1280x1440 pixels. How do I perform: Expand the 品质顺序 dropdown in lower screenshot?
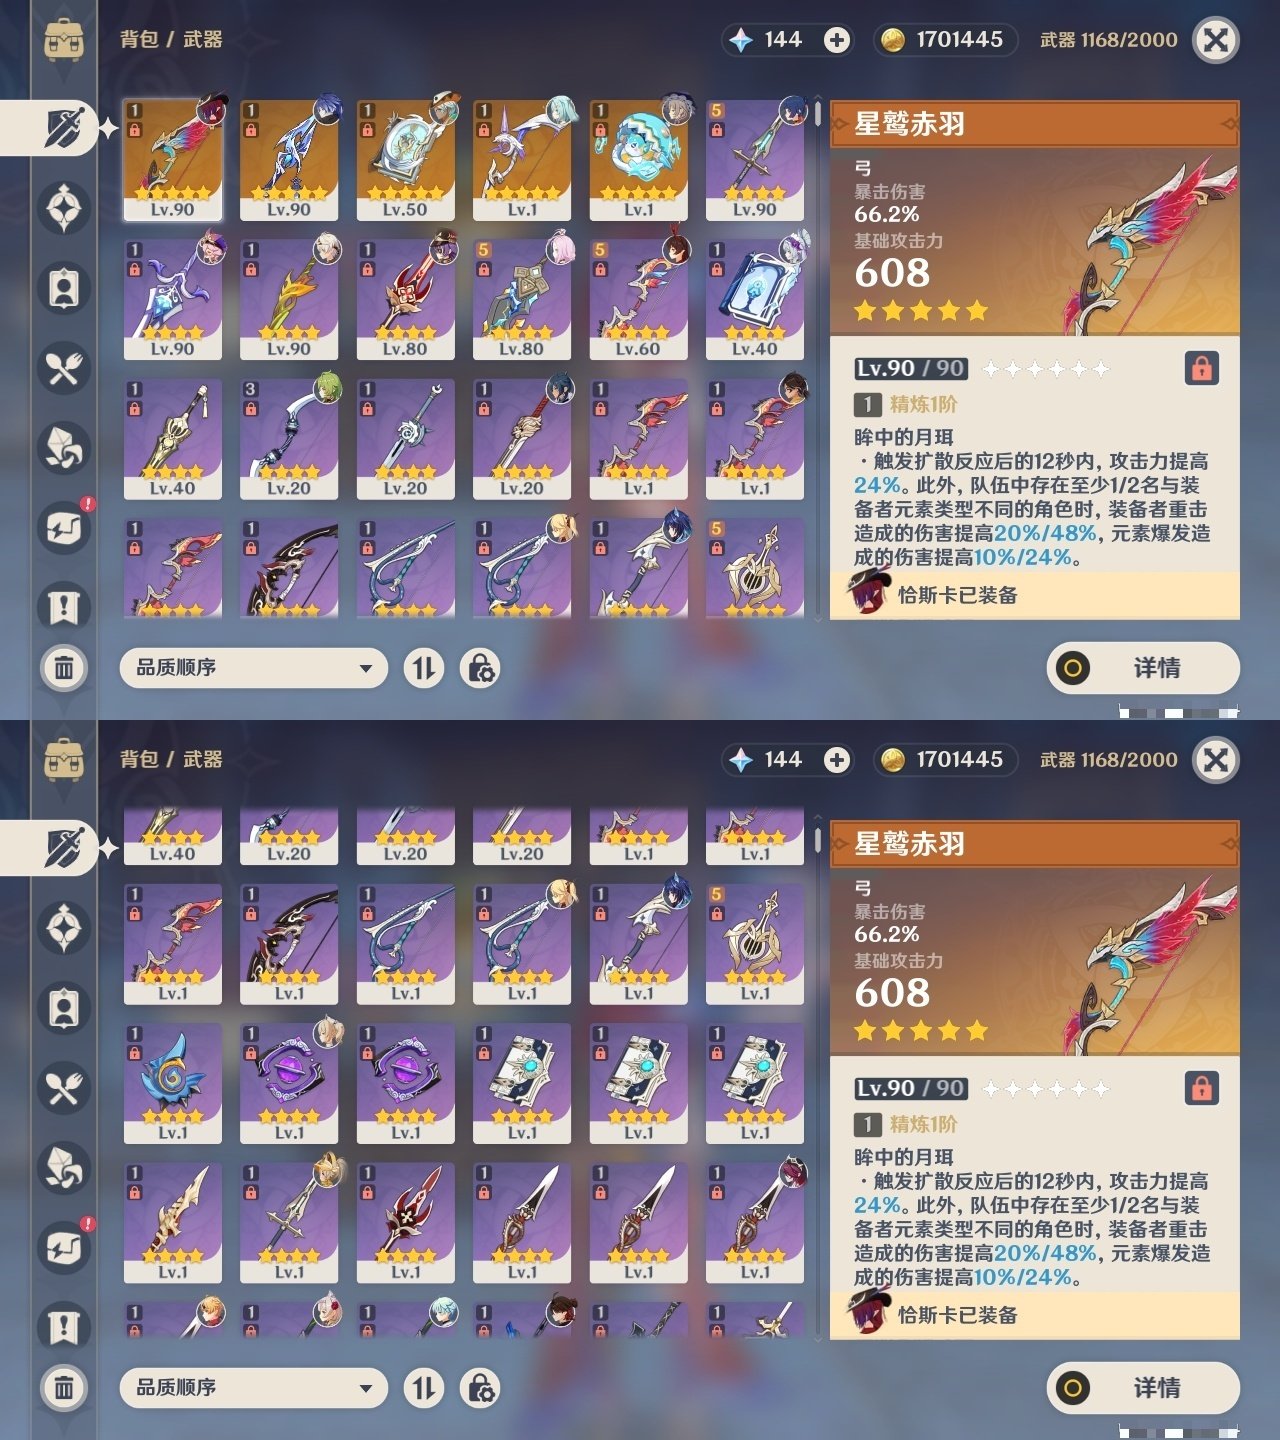[253, 1388]
